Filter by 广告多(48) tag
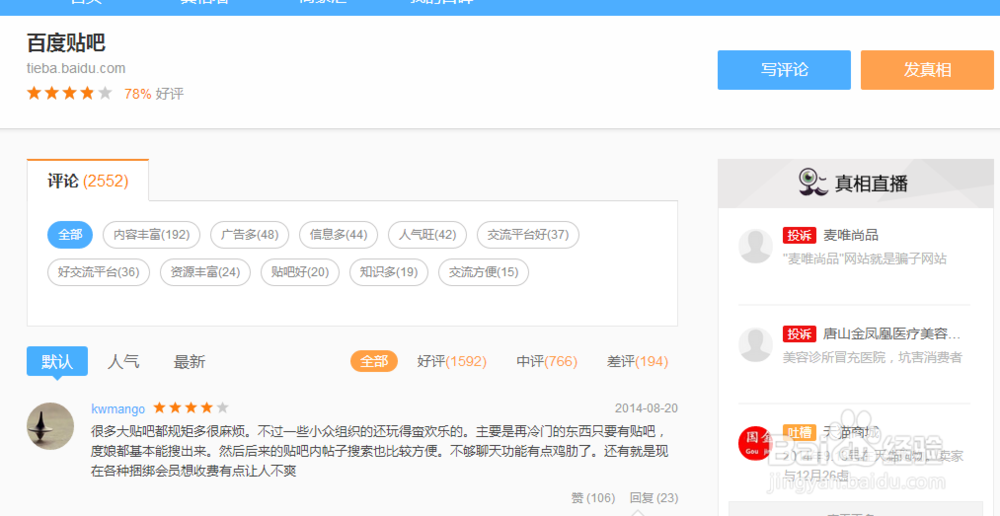The height and width of the screenshot is (516, 1000). 250,235
